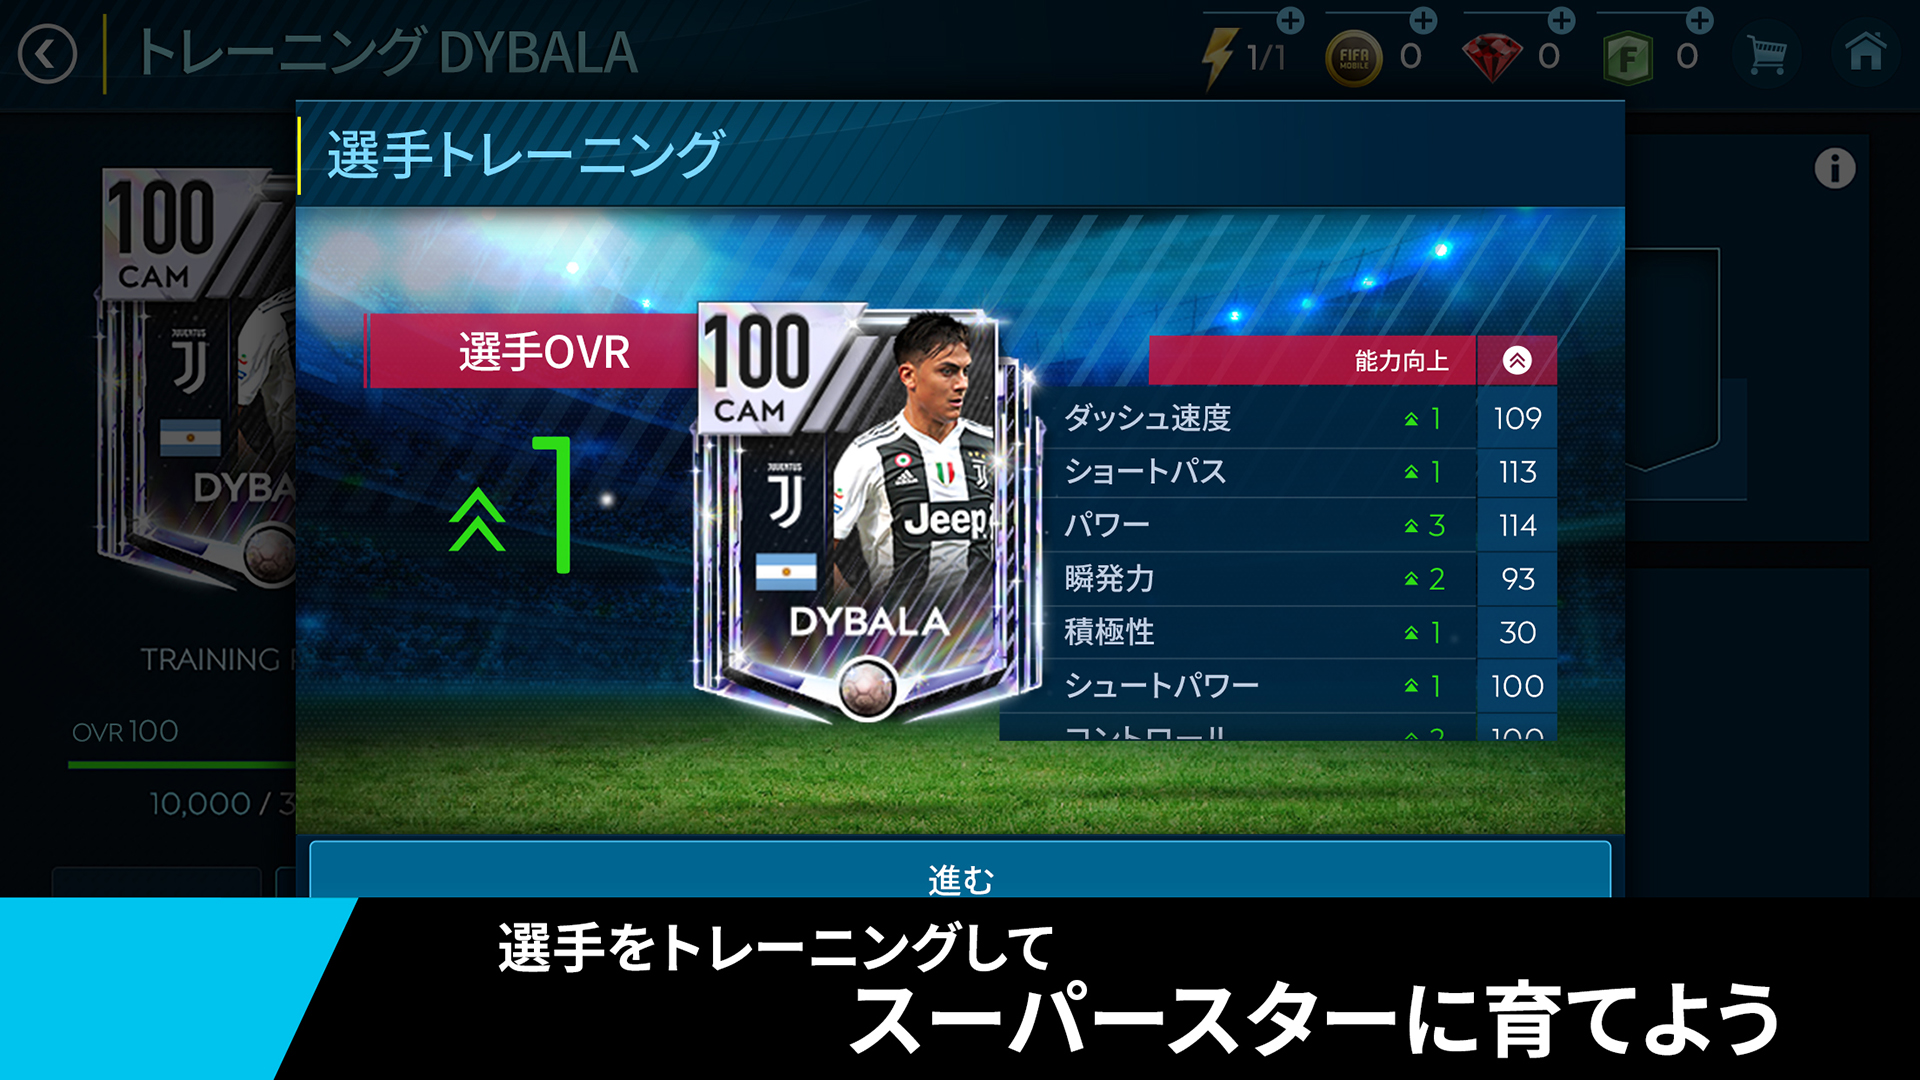
Task: Select the 積極性 stat row
Action: pyautogui.click(x=1298, y=633)
